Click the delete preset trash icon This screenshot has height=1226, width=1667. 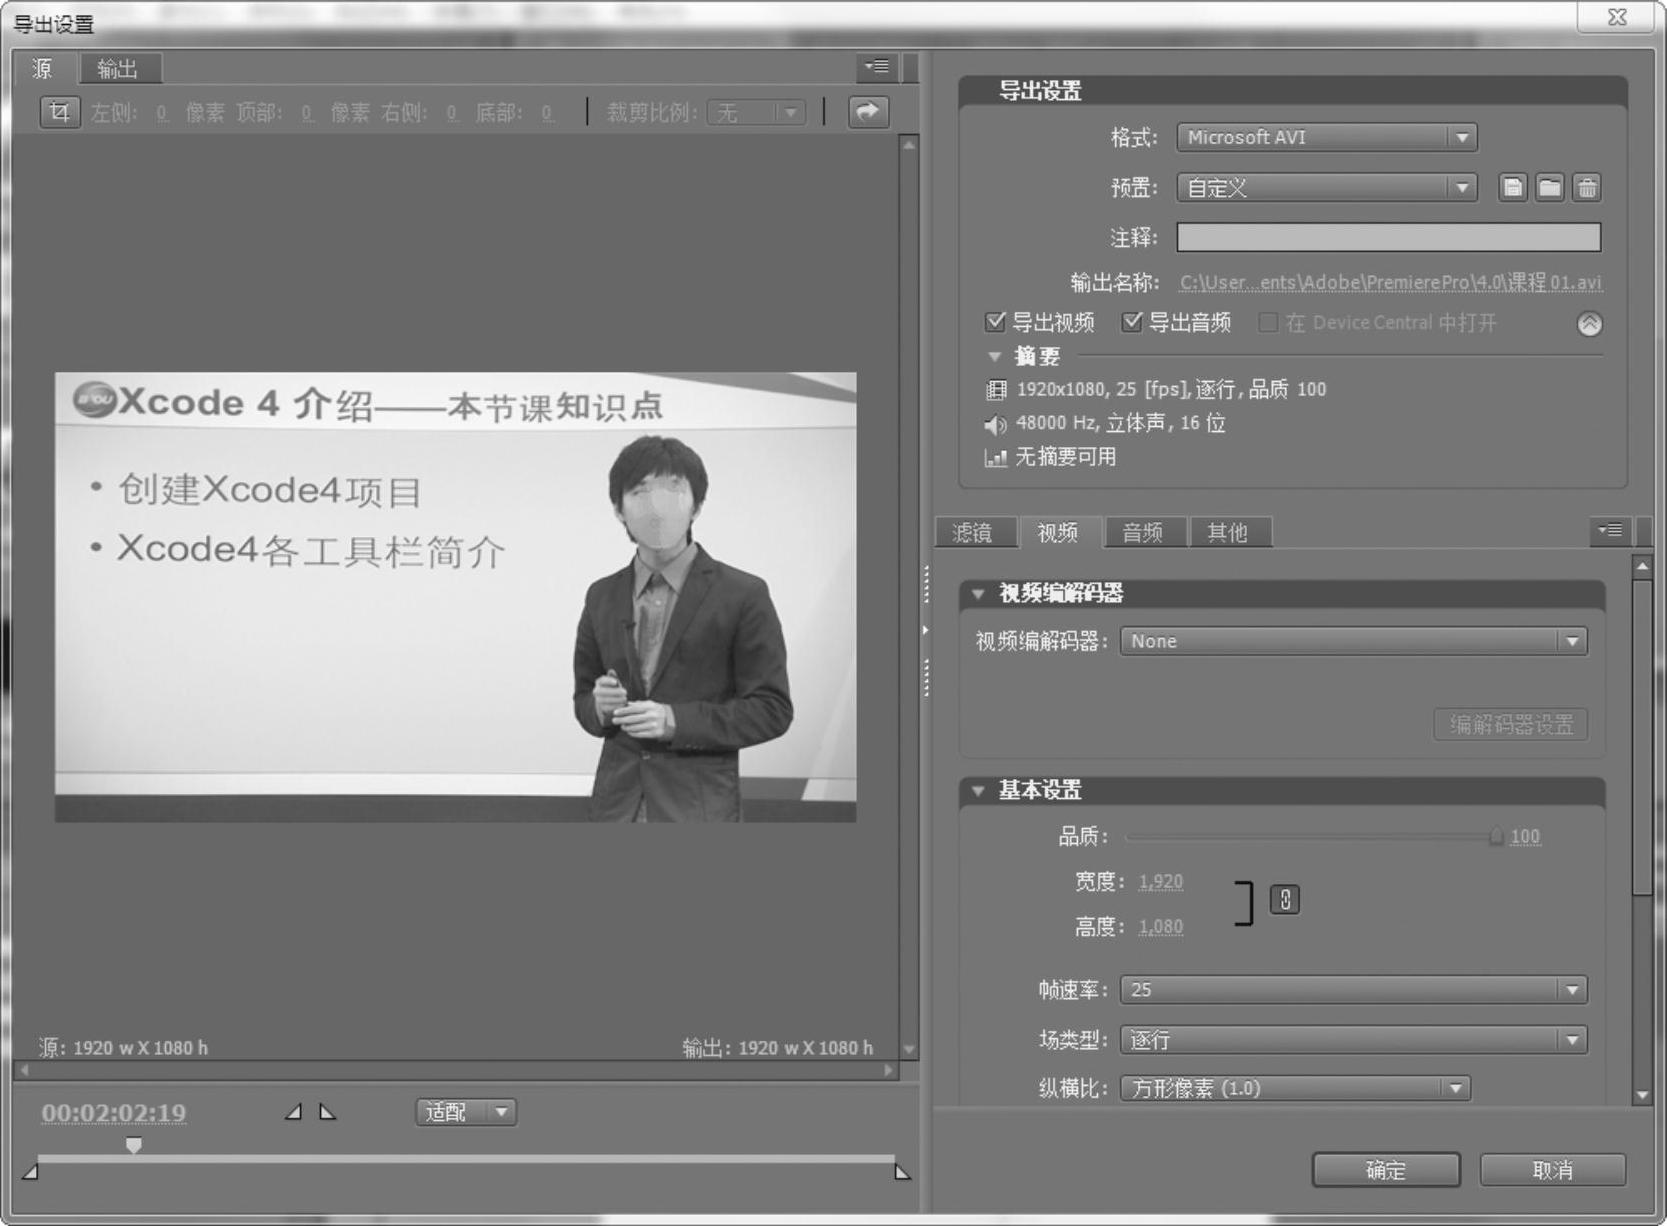[1586, 187]
